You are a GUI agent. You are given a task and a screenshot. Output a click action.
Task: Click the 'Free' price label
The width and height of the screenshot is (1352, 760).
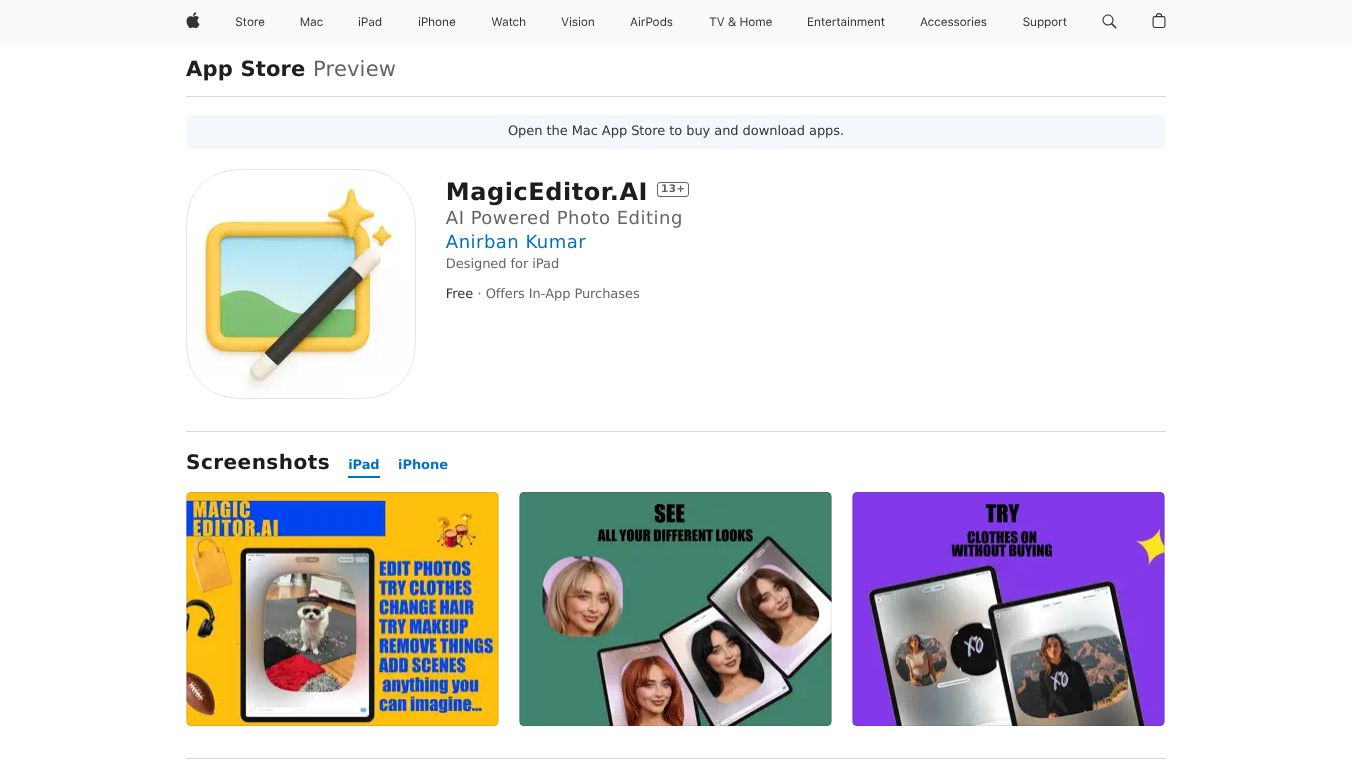[x=459, y=294]
